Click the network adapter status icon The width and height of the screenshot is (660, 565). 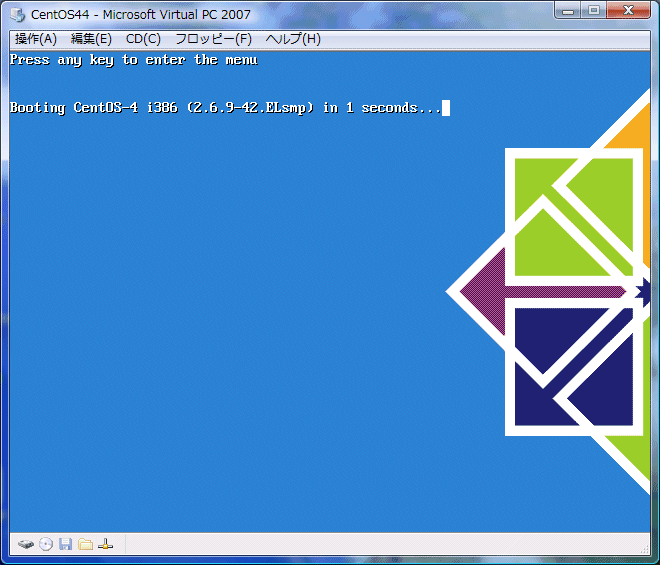[x=105, y=544]
